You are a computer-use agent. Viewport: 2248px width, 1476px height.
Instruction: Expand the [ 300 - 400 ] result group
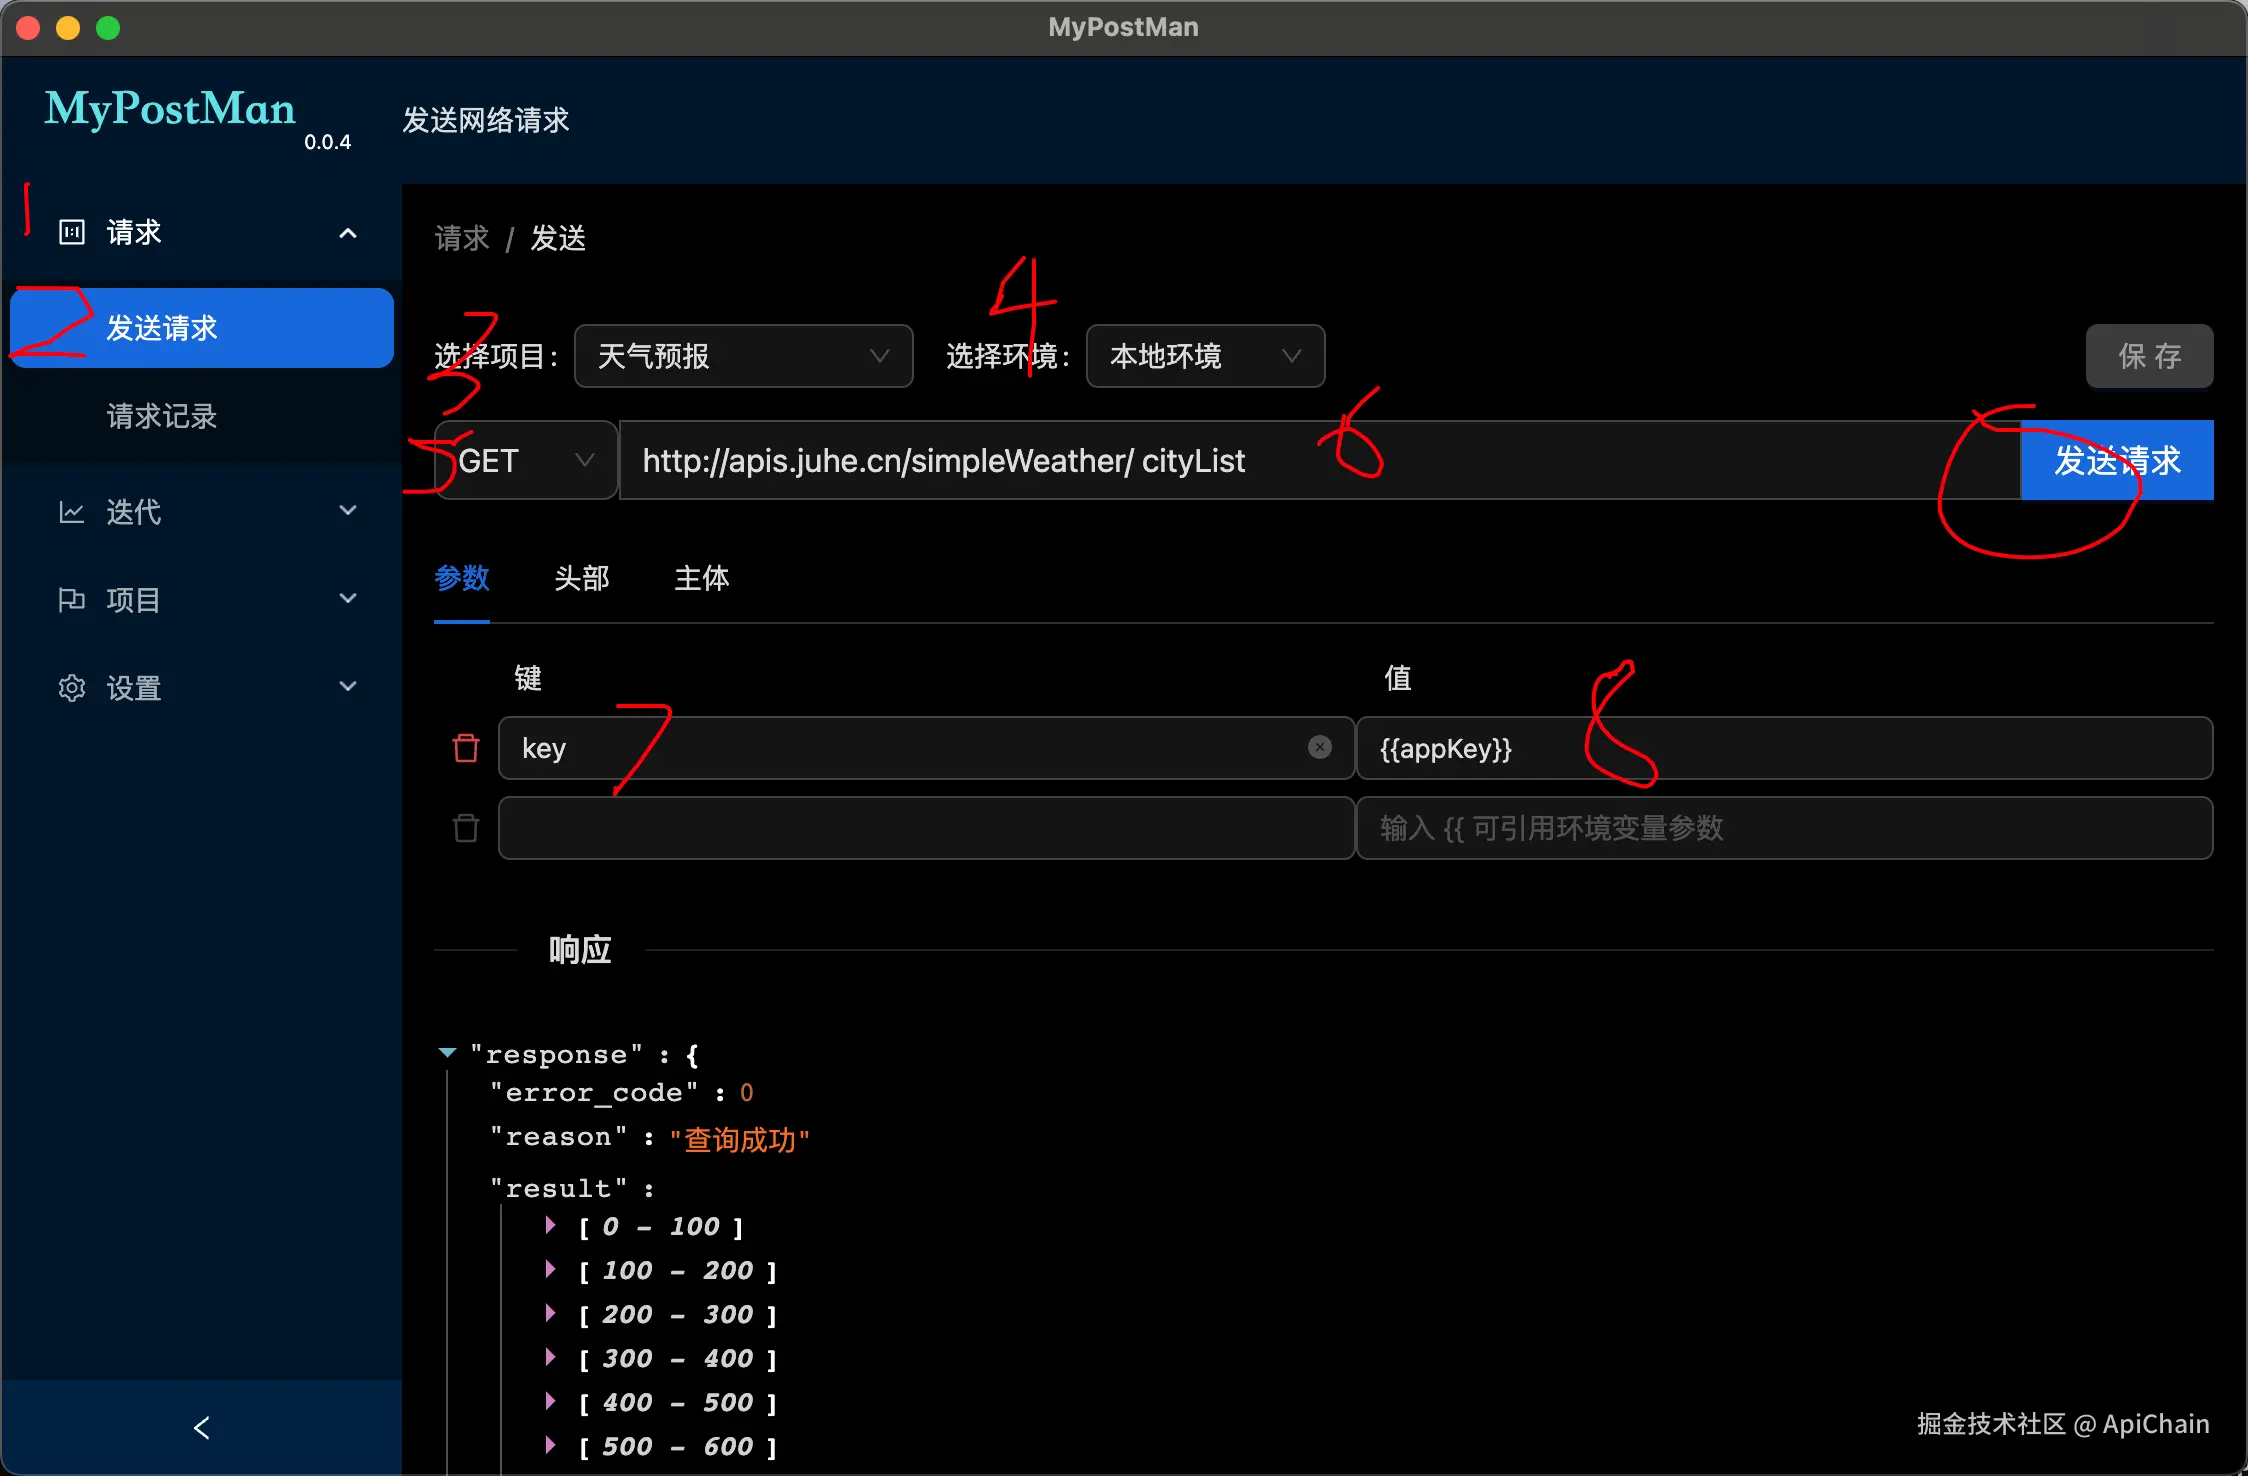(550, 1357)
